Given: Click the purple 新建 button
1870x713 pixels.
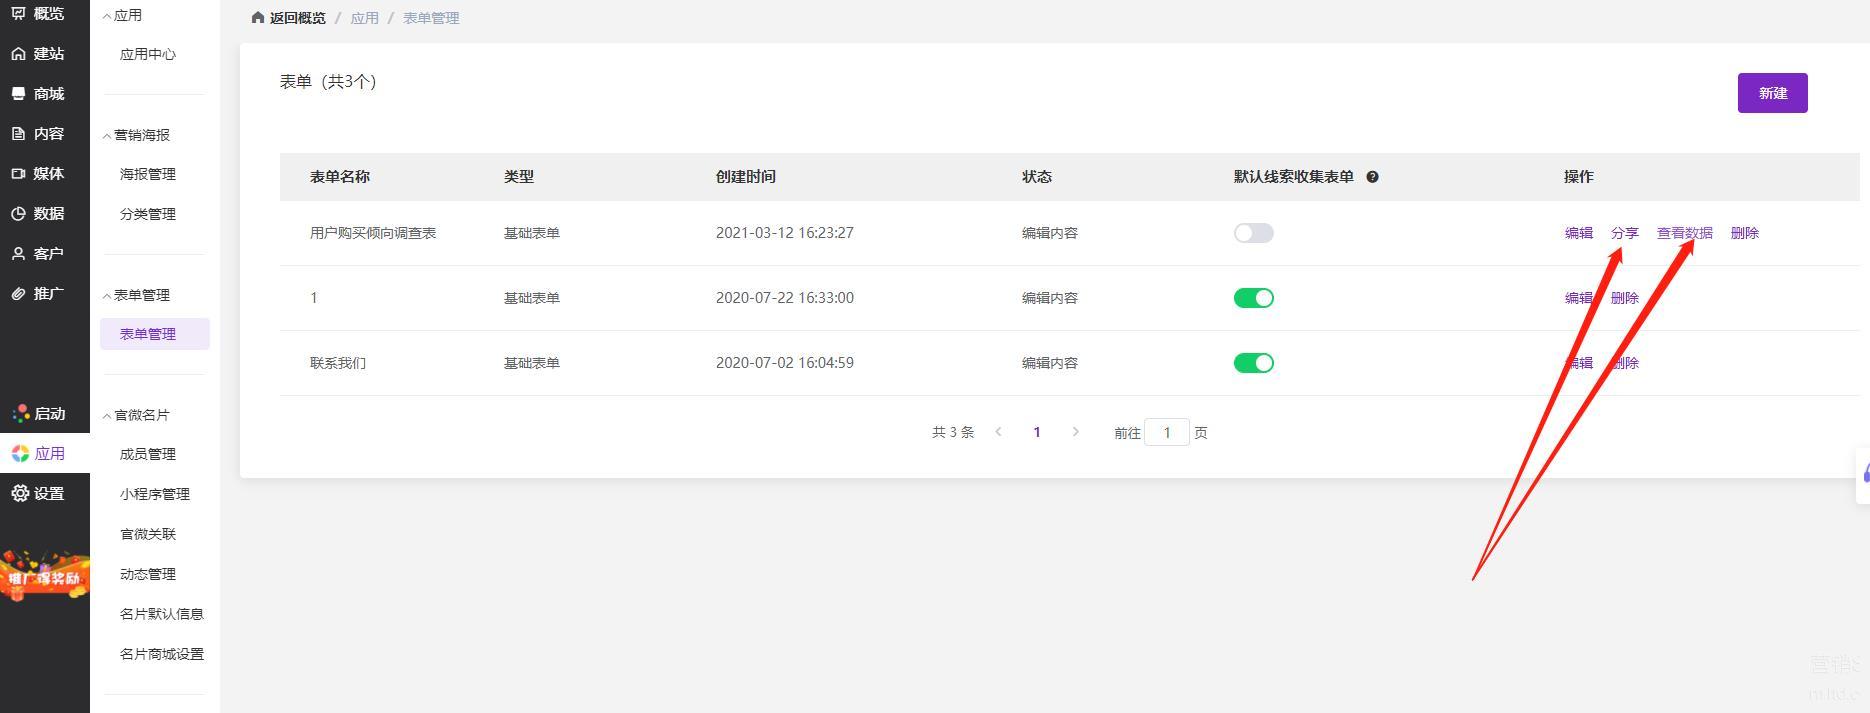Looking at the screenshot, I should pos(1772,93).
